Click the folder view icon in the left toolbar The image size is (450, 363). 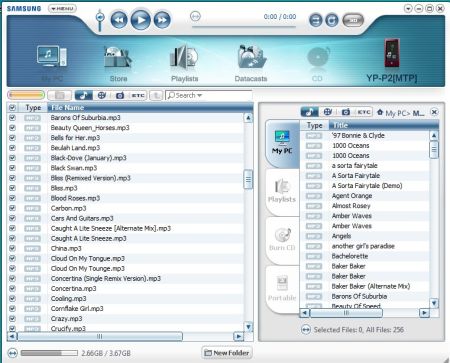(x=59, y=95)
